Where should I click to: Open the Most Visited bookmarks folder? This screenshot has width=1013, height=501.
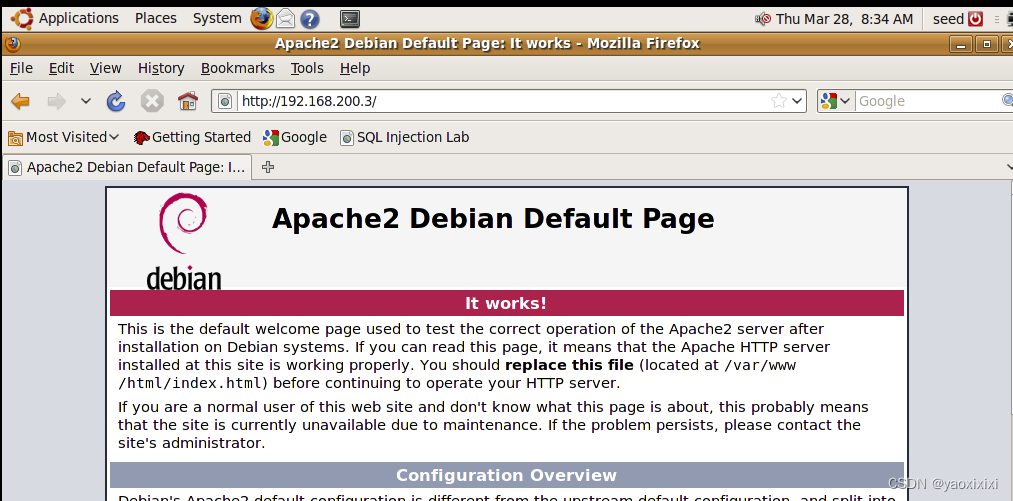point(64,137)
